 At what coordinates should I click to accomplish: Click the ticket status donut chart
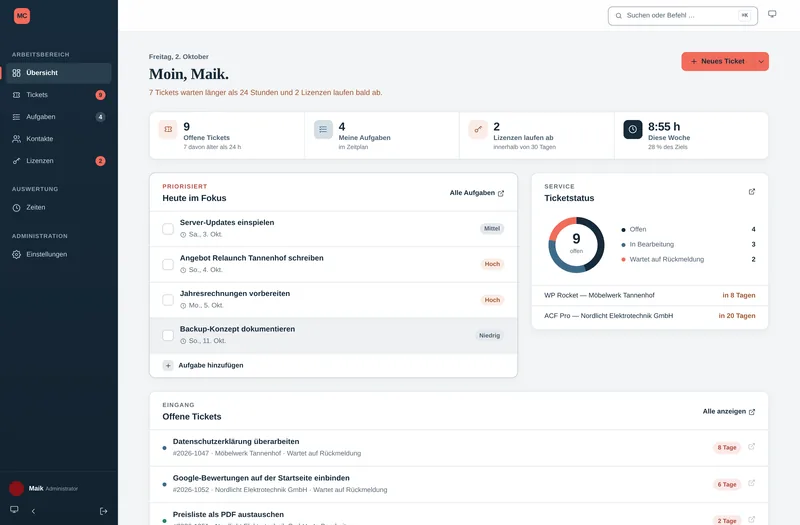[x=576, y=245]
